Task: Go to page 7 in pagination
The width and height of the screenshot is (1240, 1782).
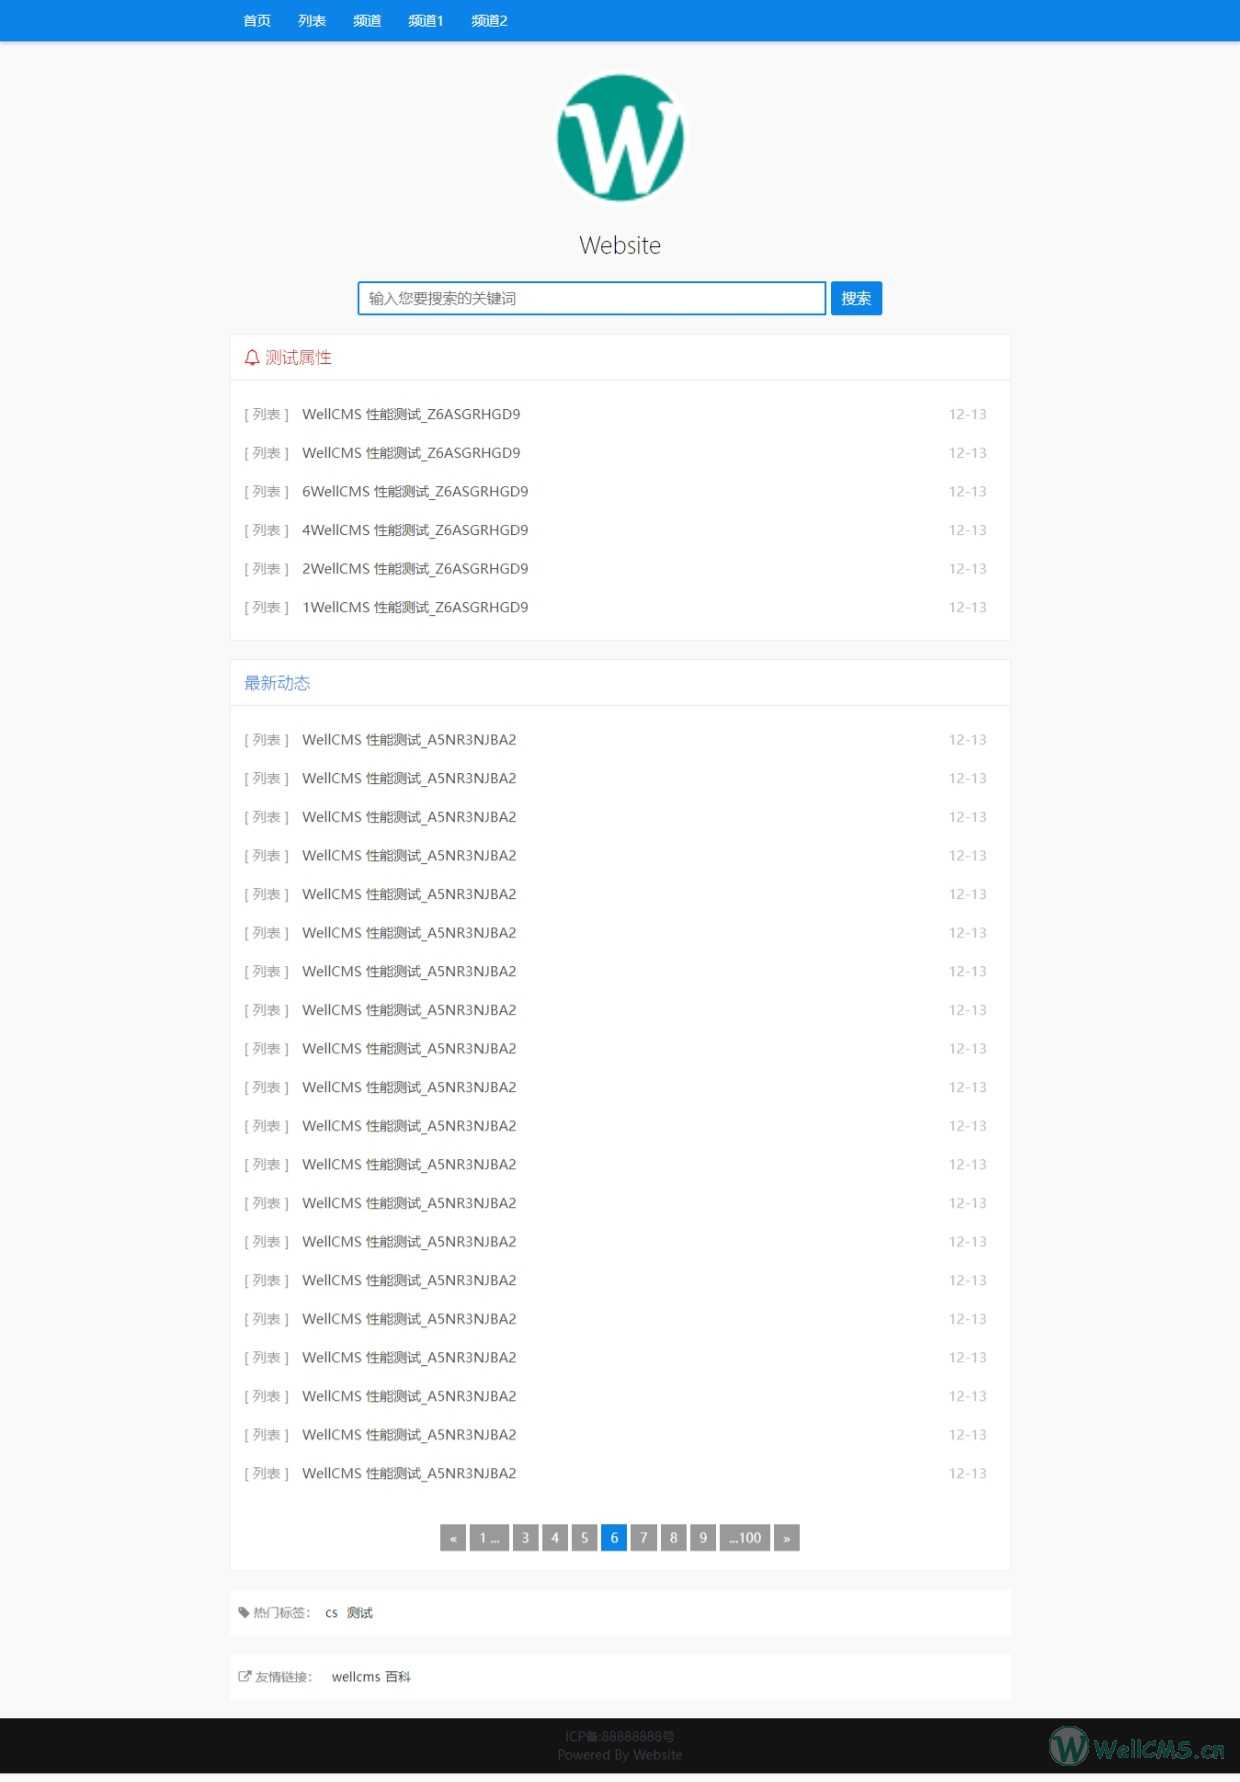Action: click(644, 1538)
